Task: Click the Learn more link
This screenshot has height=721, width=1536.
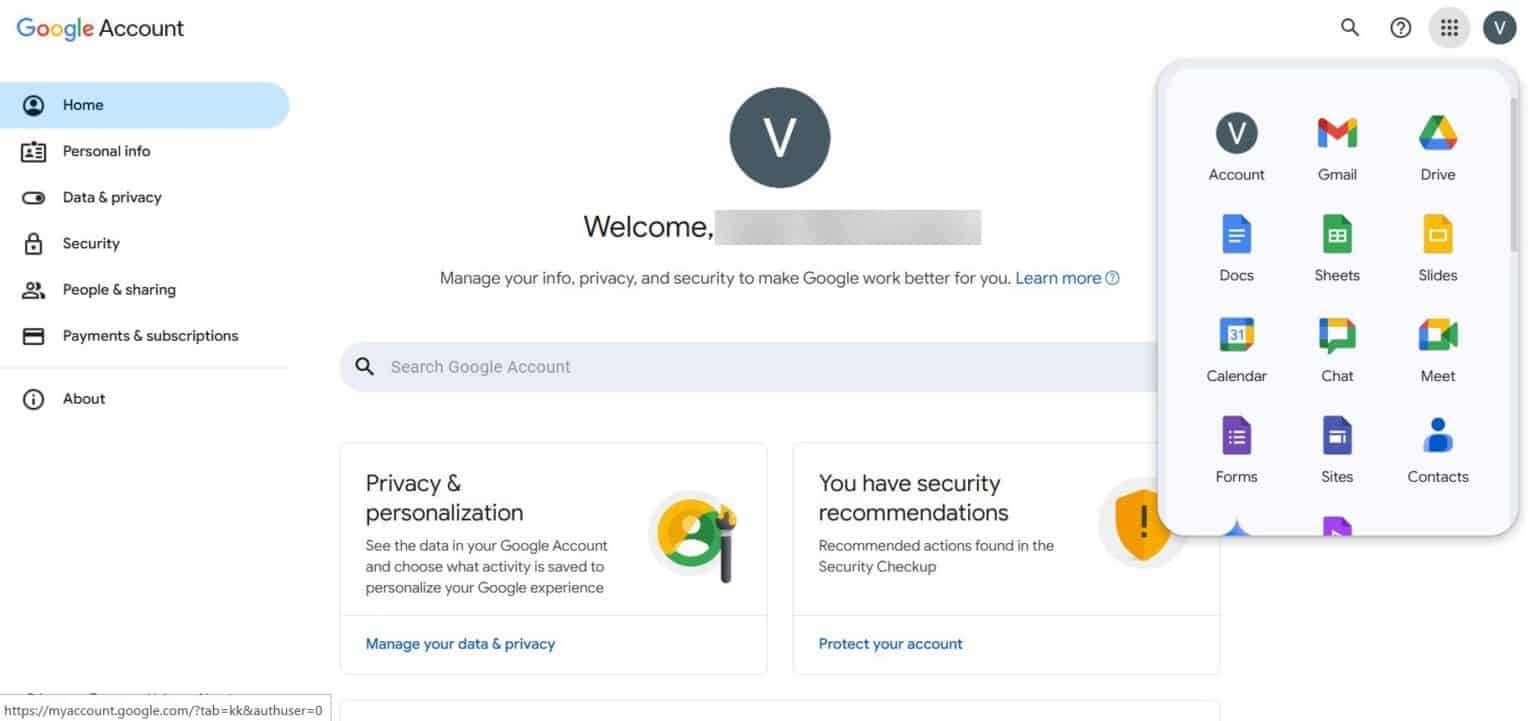Action: (1056, 278)
